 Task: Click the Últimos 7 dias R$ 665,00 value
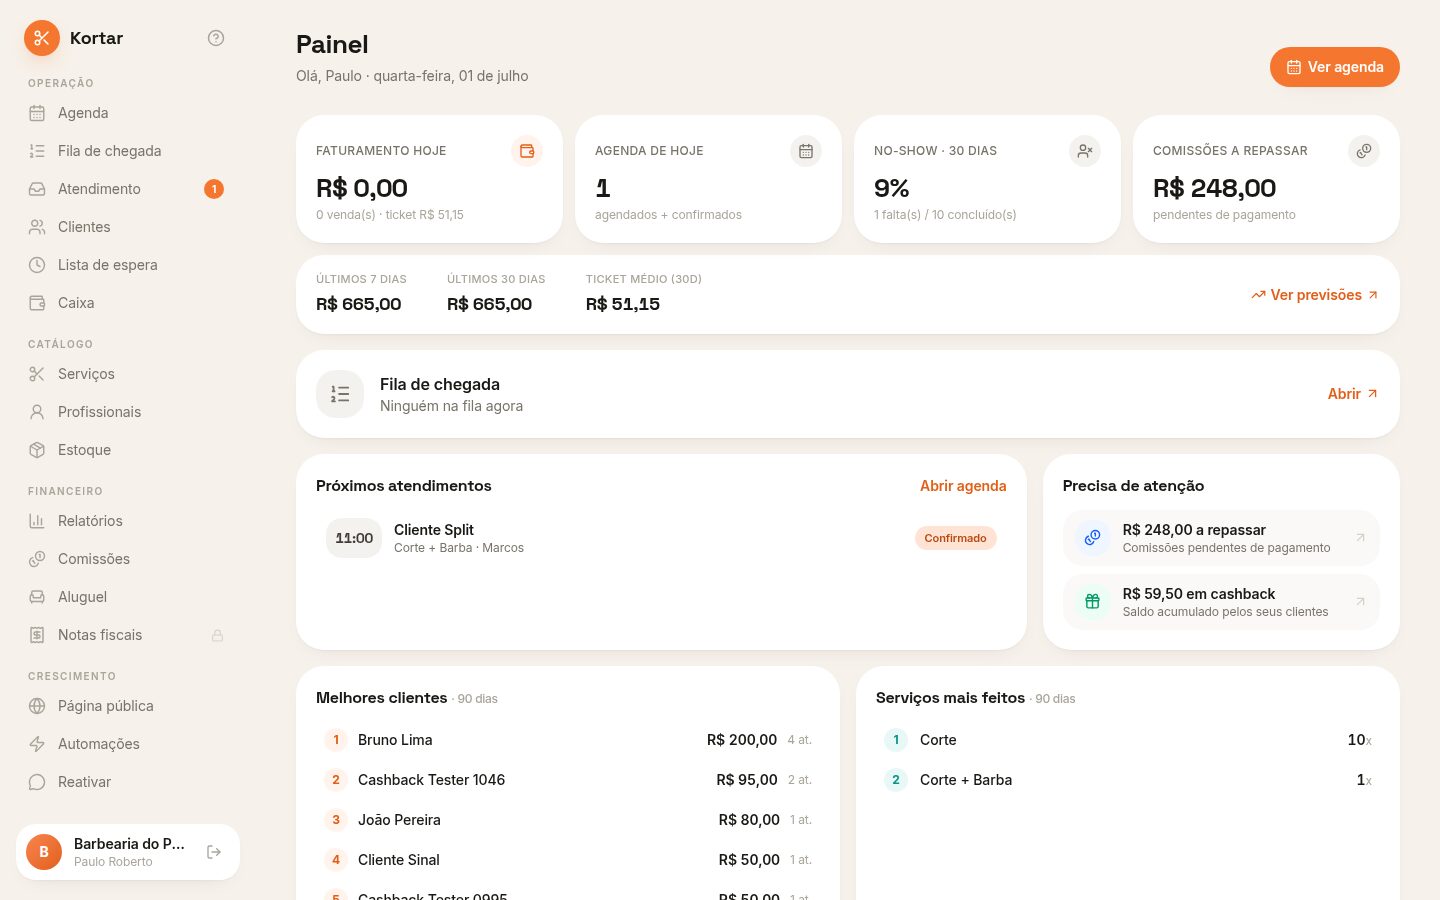pyautogui.click(x=358, y=304)
